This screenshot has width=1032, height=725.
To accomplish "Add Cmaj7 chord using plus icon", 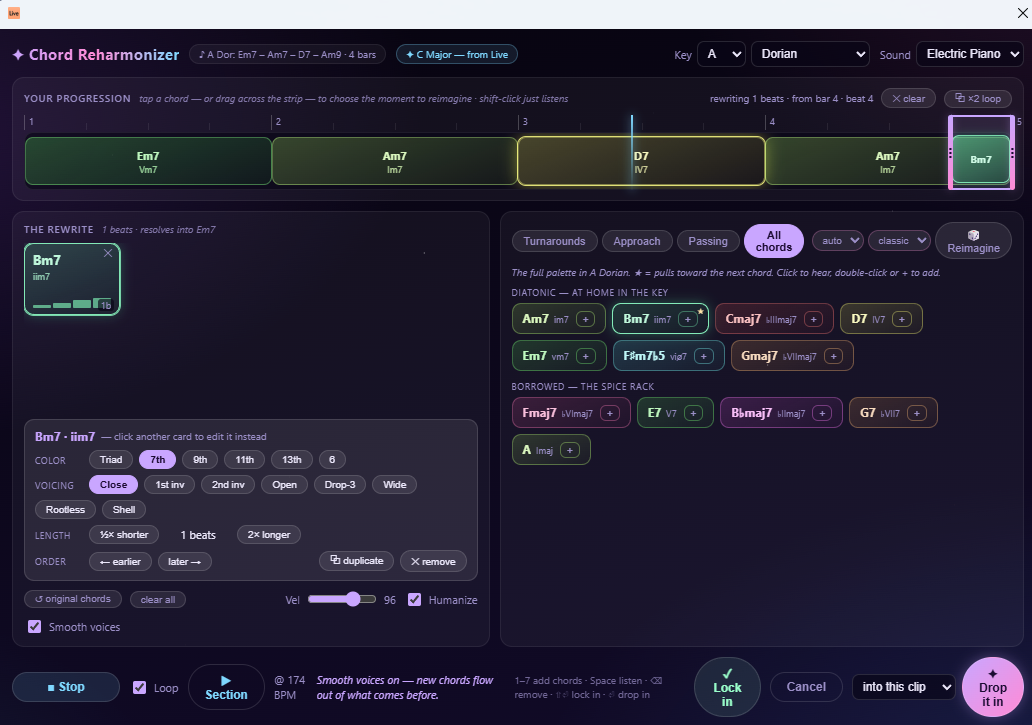I will click(813, 319).
